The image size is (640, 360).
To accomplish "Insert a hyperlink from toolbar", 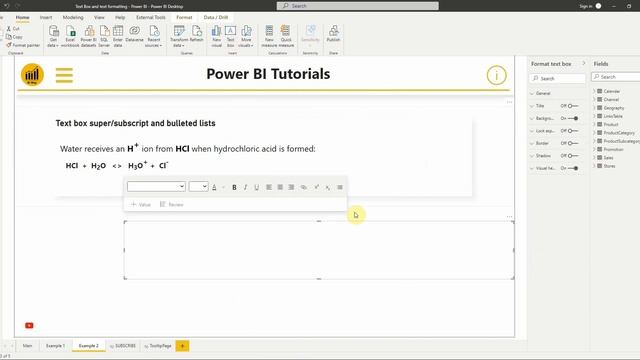I will click(304, 187).
